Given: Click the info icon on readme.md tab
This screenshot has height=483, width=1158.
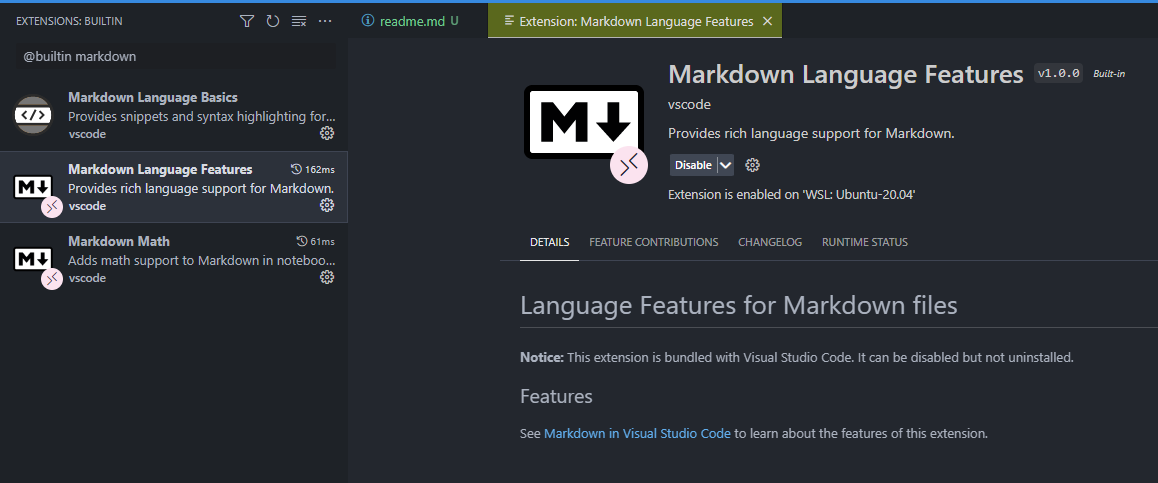Looking at the screenshot, I should coord(368,21).
